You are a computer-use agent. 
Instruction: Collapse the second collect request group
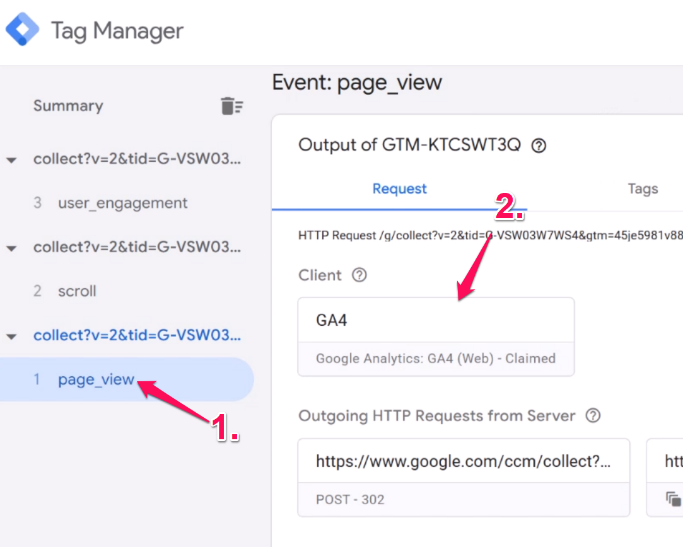(x=12, y=248)
